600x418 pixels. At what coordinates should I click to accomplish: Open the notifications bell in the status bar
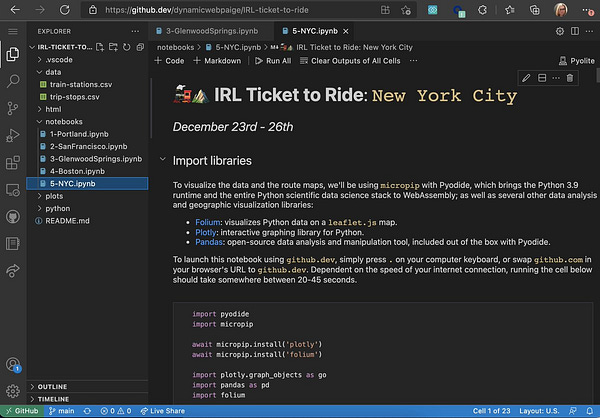coord(590,411)
